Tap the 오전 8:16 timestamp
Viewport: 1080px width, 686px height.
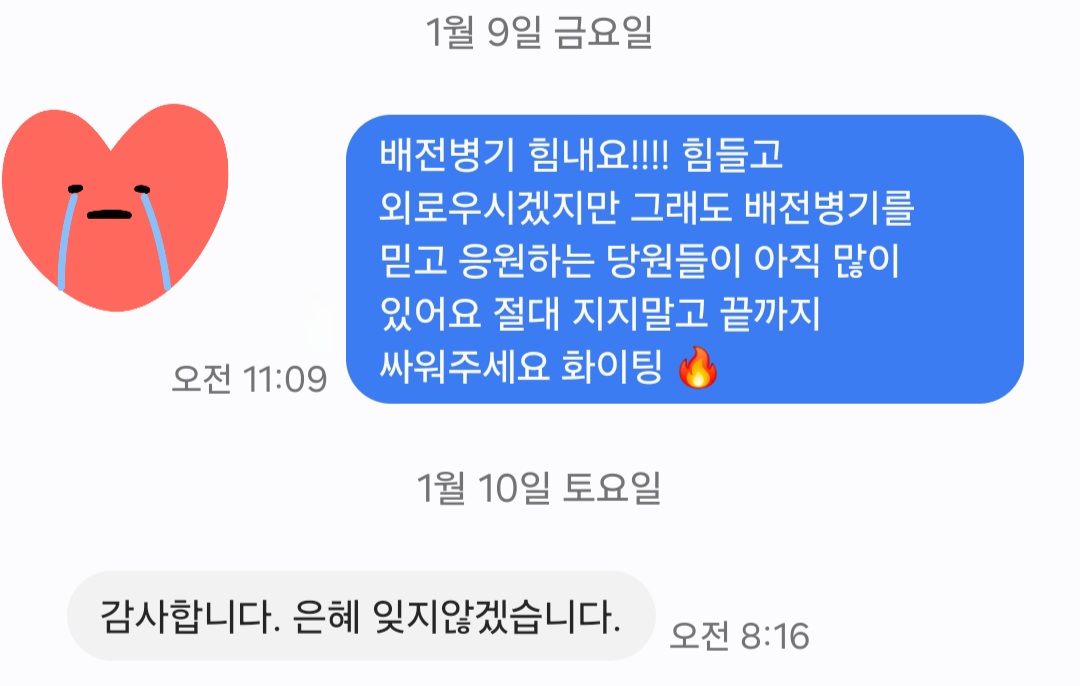(x=740, y=636)
